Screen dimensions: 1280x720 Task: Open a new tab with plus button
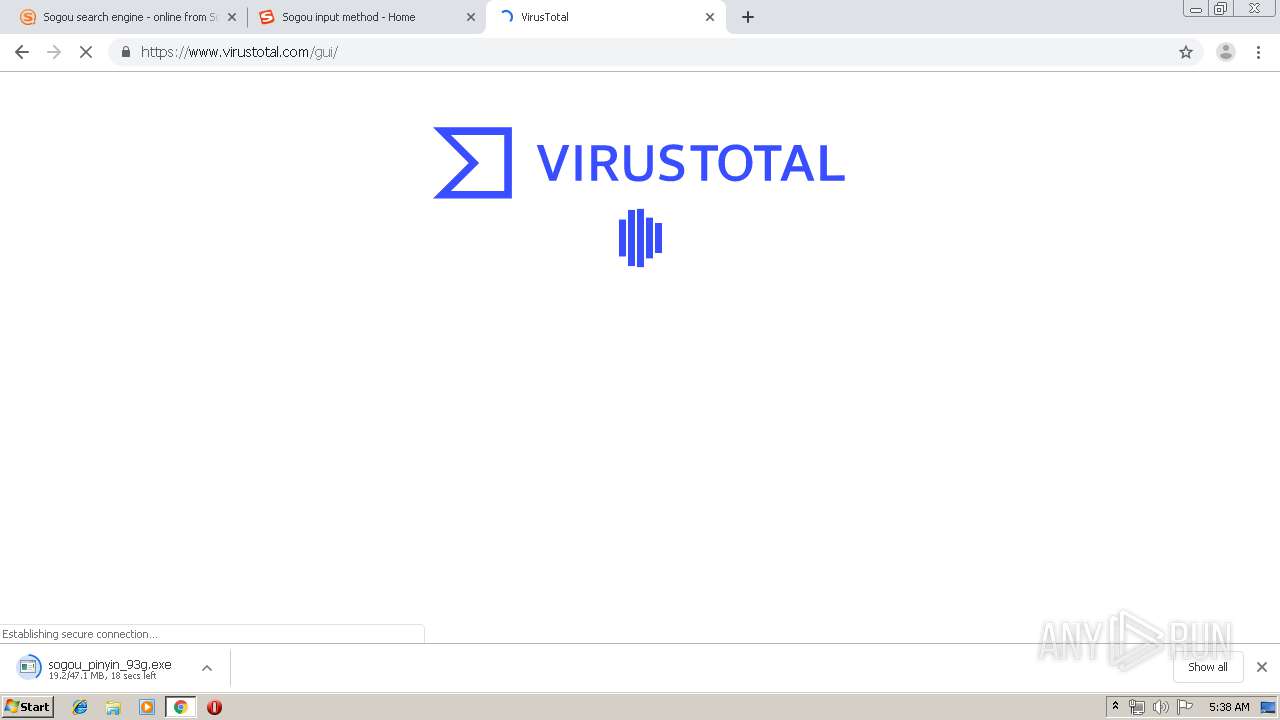tap(748, 17)
